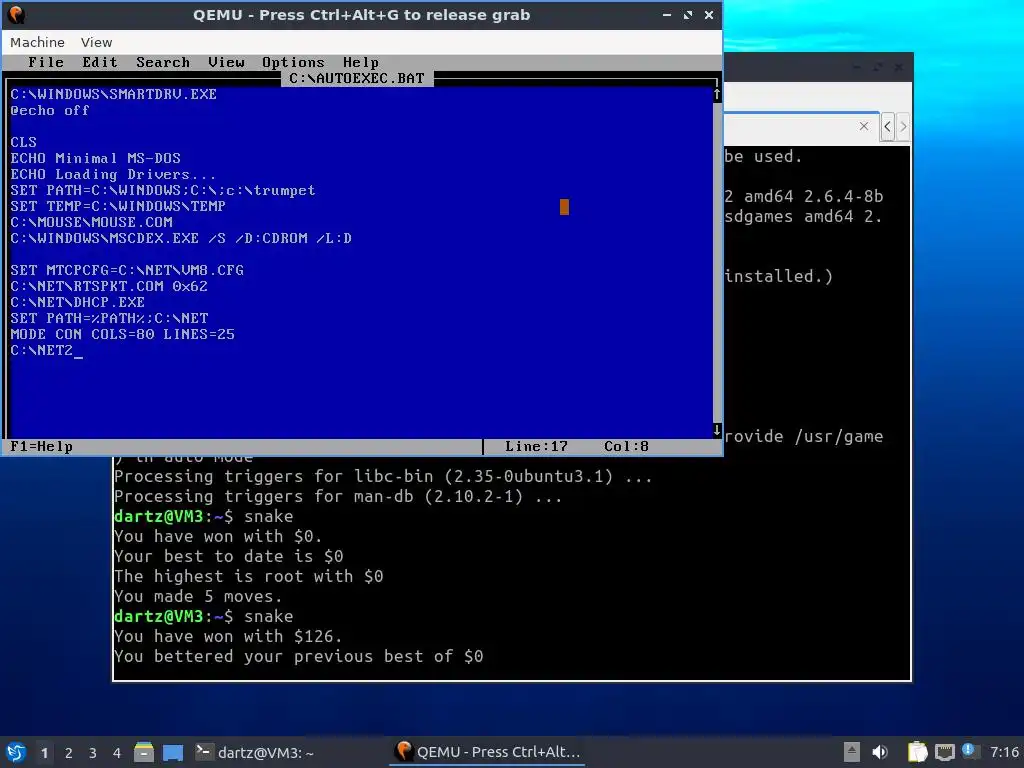The width and height of the screenshot is (1024, 768).
Task: Switch to workspace 2
Action: [69, 753]
